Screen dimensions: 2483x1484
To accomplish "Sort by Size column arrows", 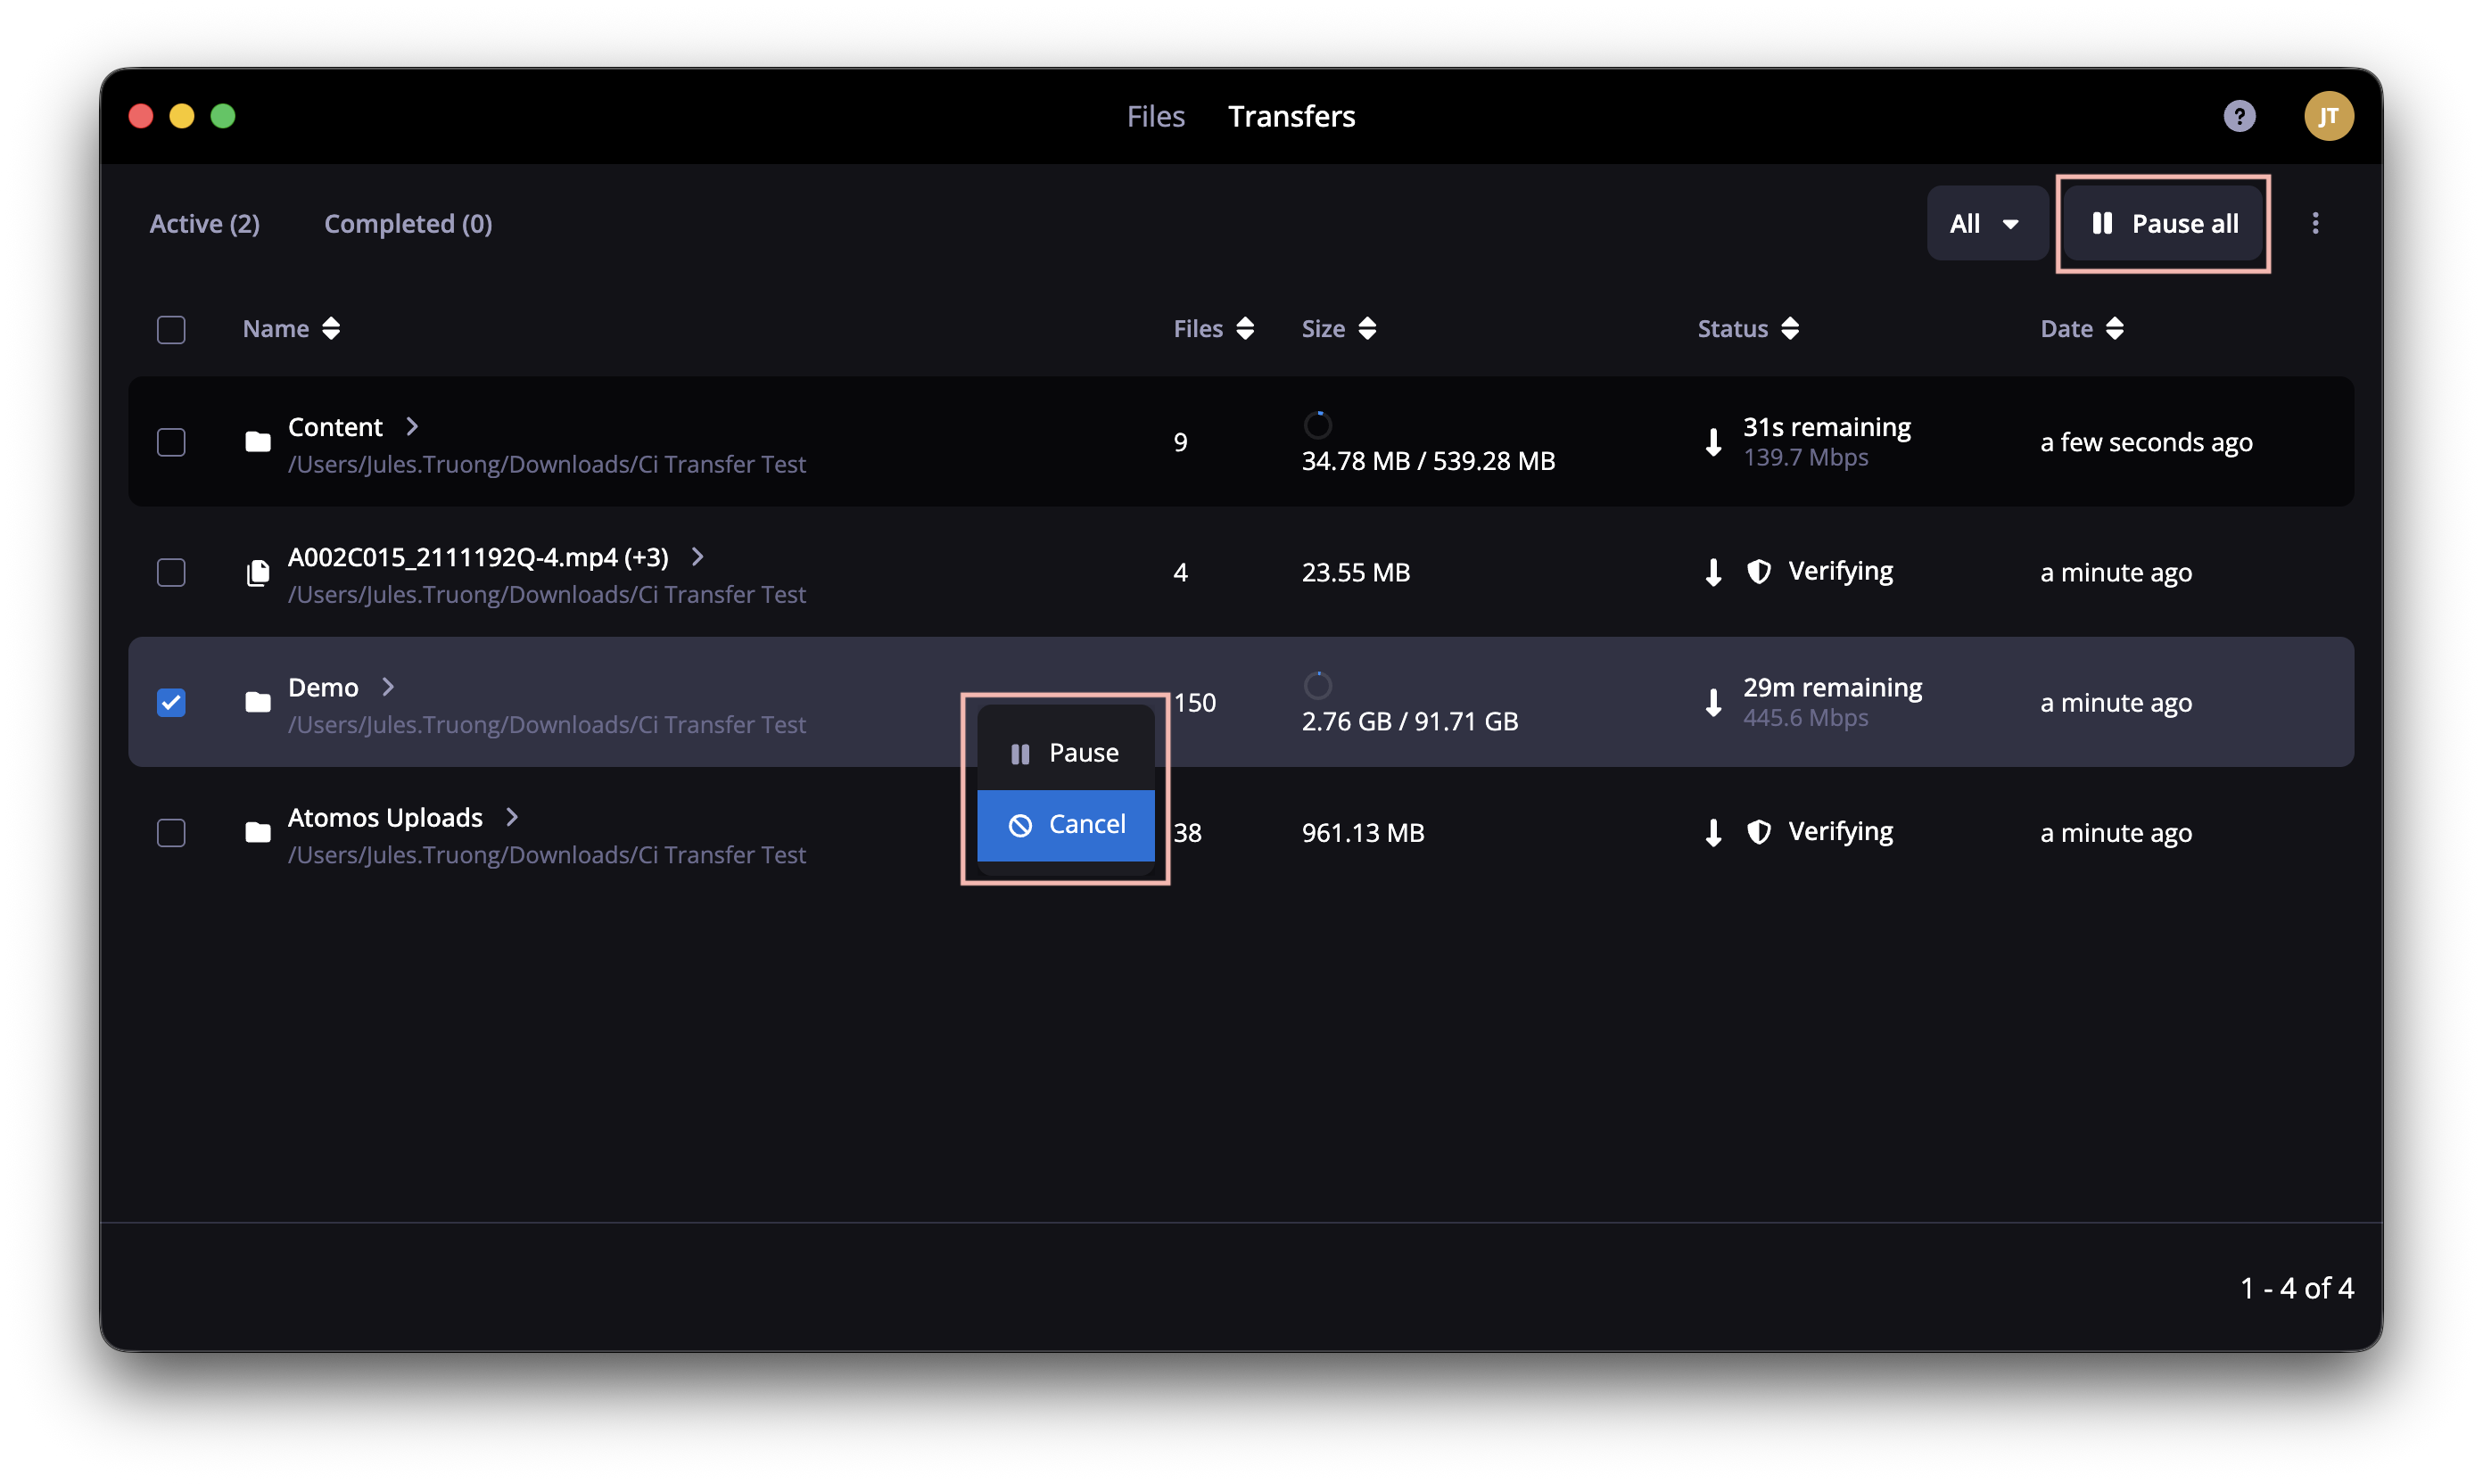I will click(x=1366, y=329).
